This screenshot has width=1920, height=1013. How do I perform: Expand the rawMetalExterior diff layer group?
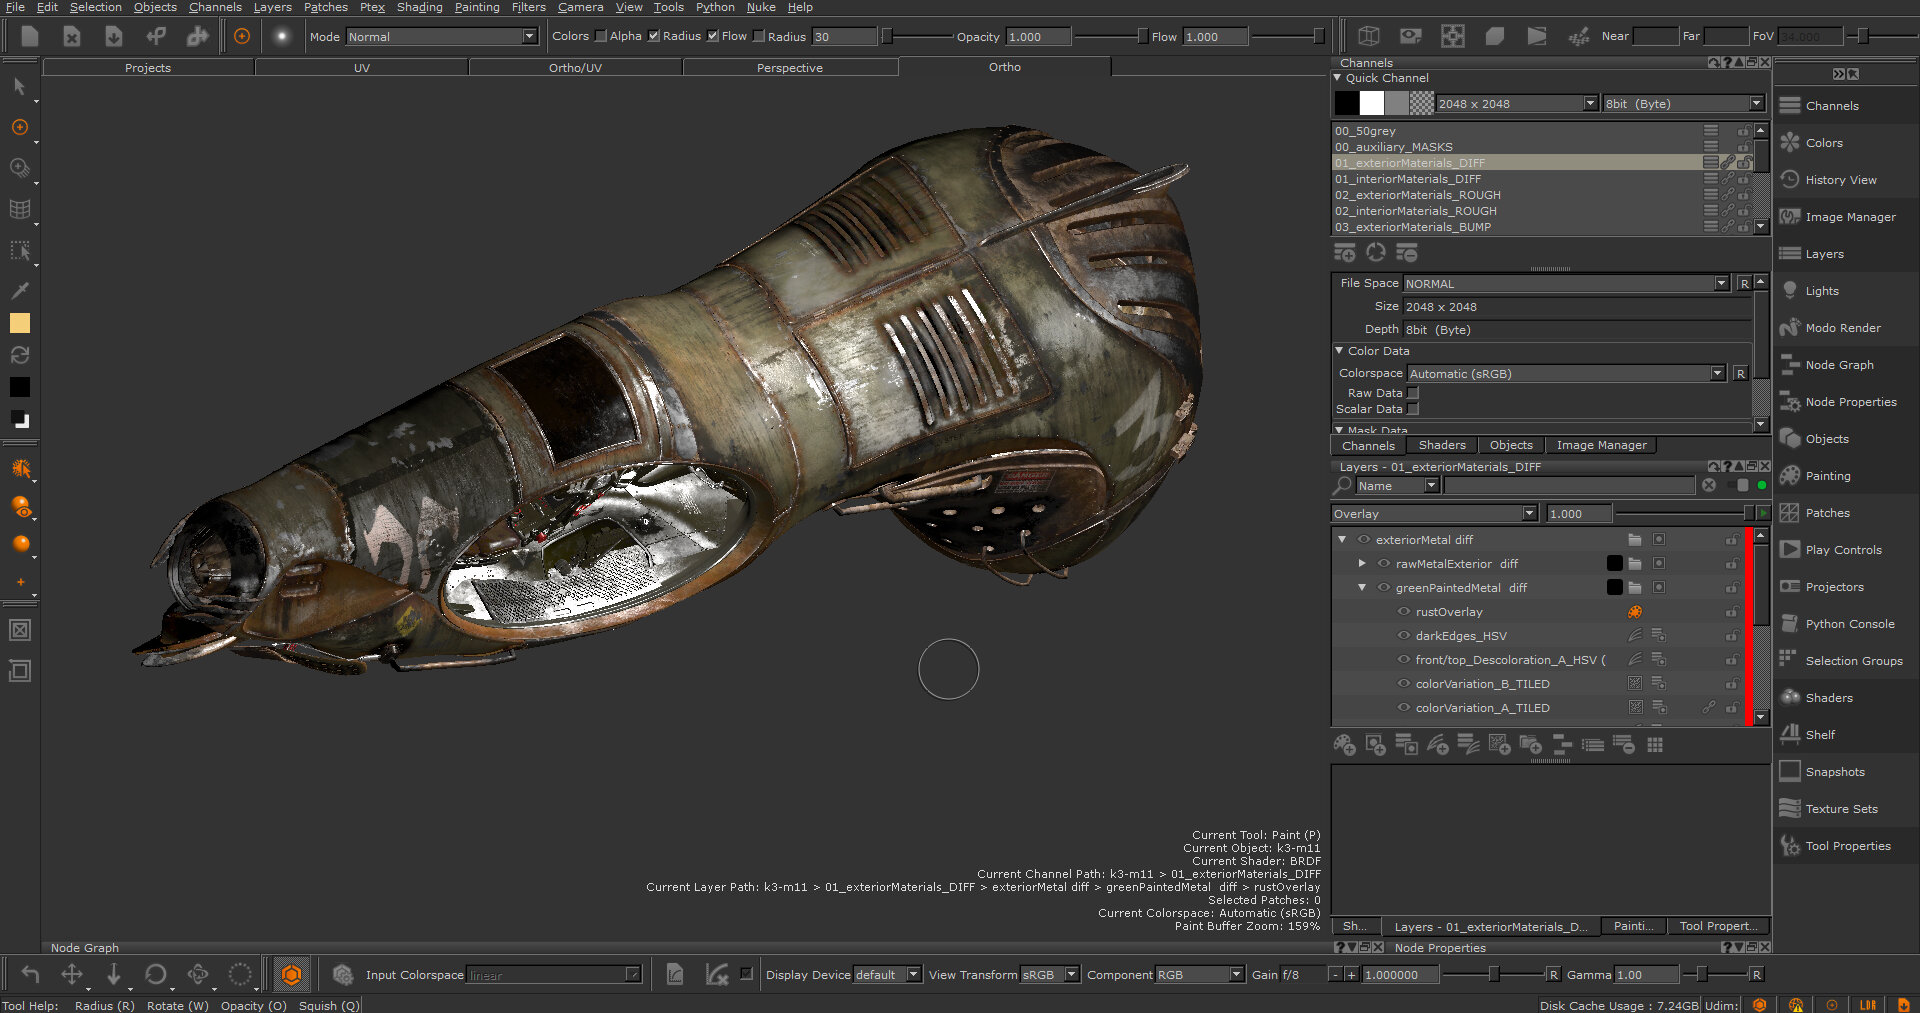click(x=1362, y=564)
